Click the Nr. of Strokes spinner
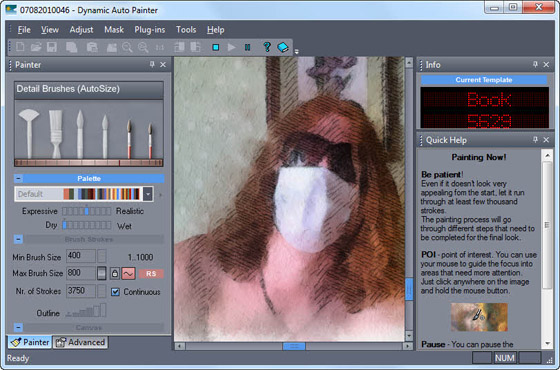The image size is (560, 370). tap(102, 291)
